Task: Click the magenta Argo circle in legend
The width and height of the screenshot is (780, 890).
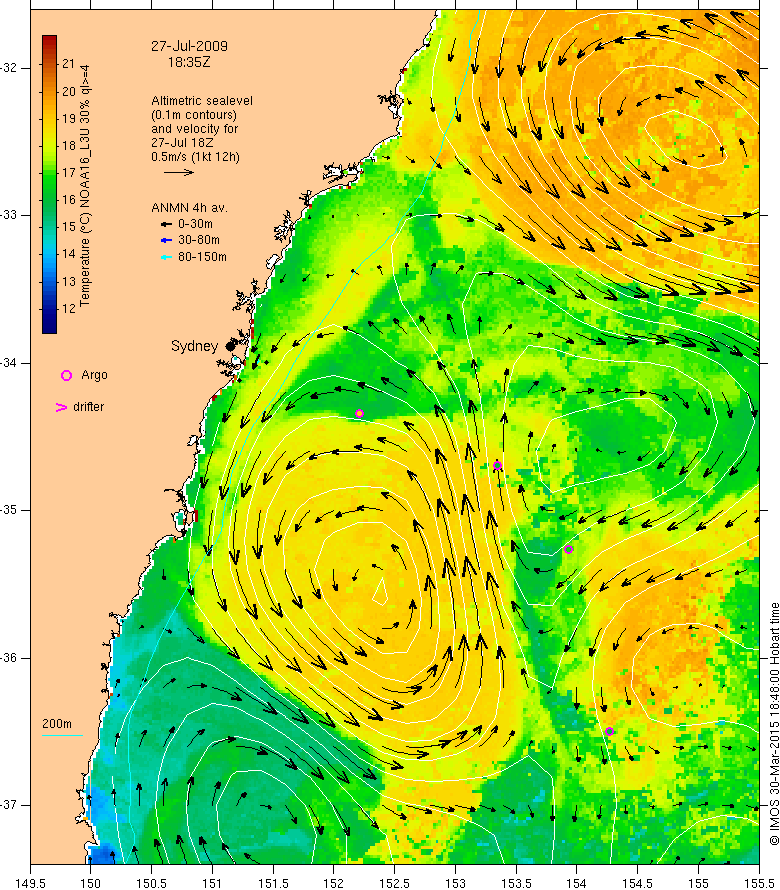Action: coord(66,375)
